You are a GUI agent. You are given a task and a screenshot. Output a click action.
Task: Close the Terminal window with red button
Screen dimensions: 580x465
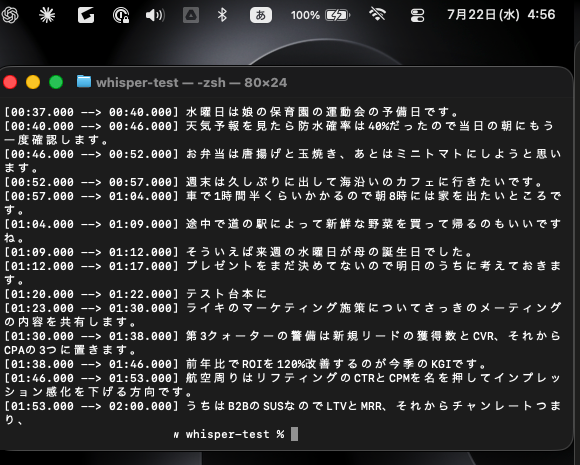(10, 82)
